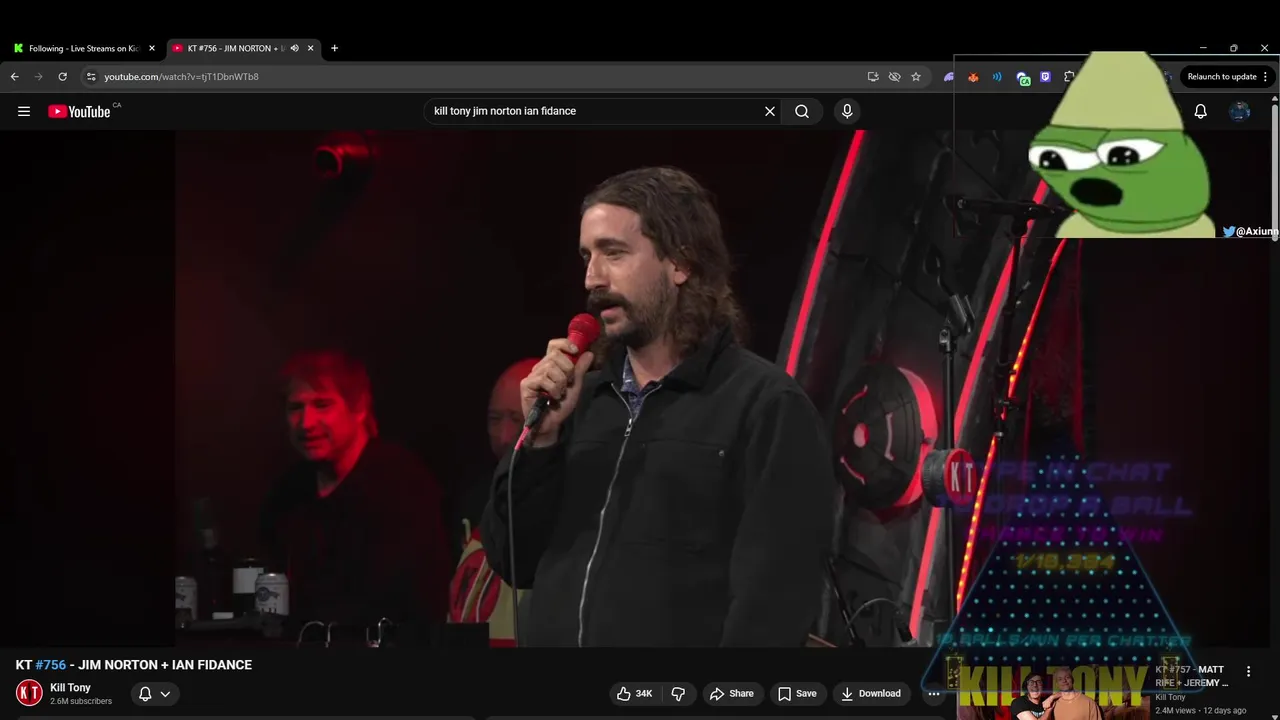Open the extensions puzzle-piece menu
The width and height of the screenshot is (1280, 720).
coord(1069,76)
